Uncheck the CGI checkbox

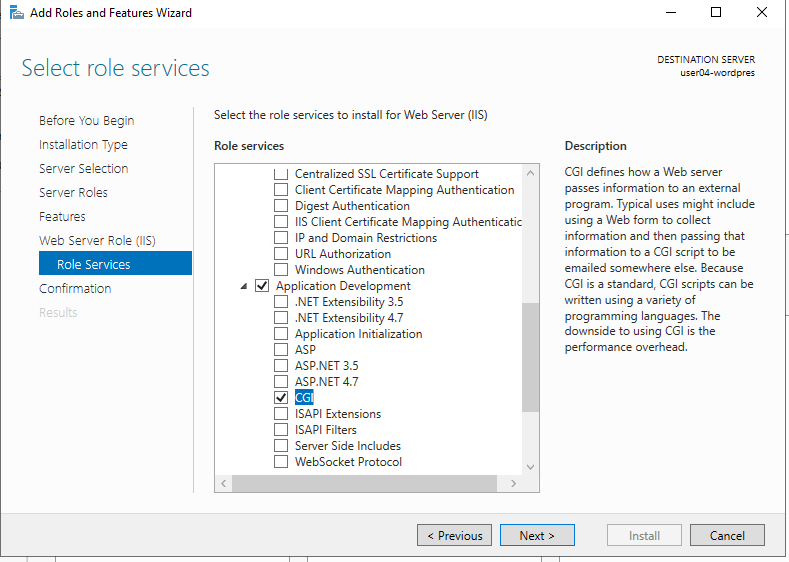coord(281,397)
